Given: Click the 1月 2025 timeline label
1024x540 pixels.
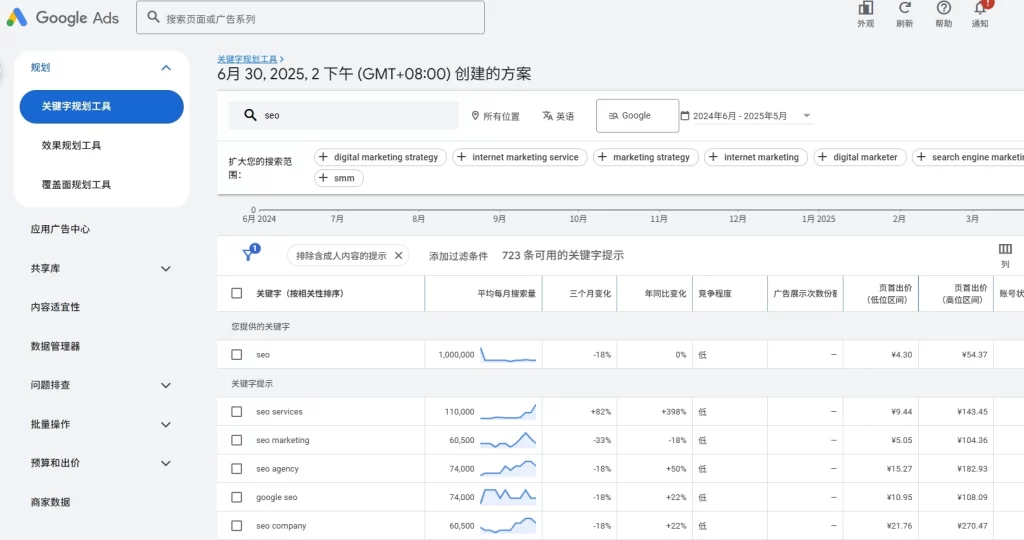Looking at the screenshot, I should tap(818, 219).
